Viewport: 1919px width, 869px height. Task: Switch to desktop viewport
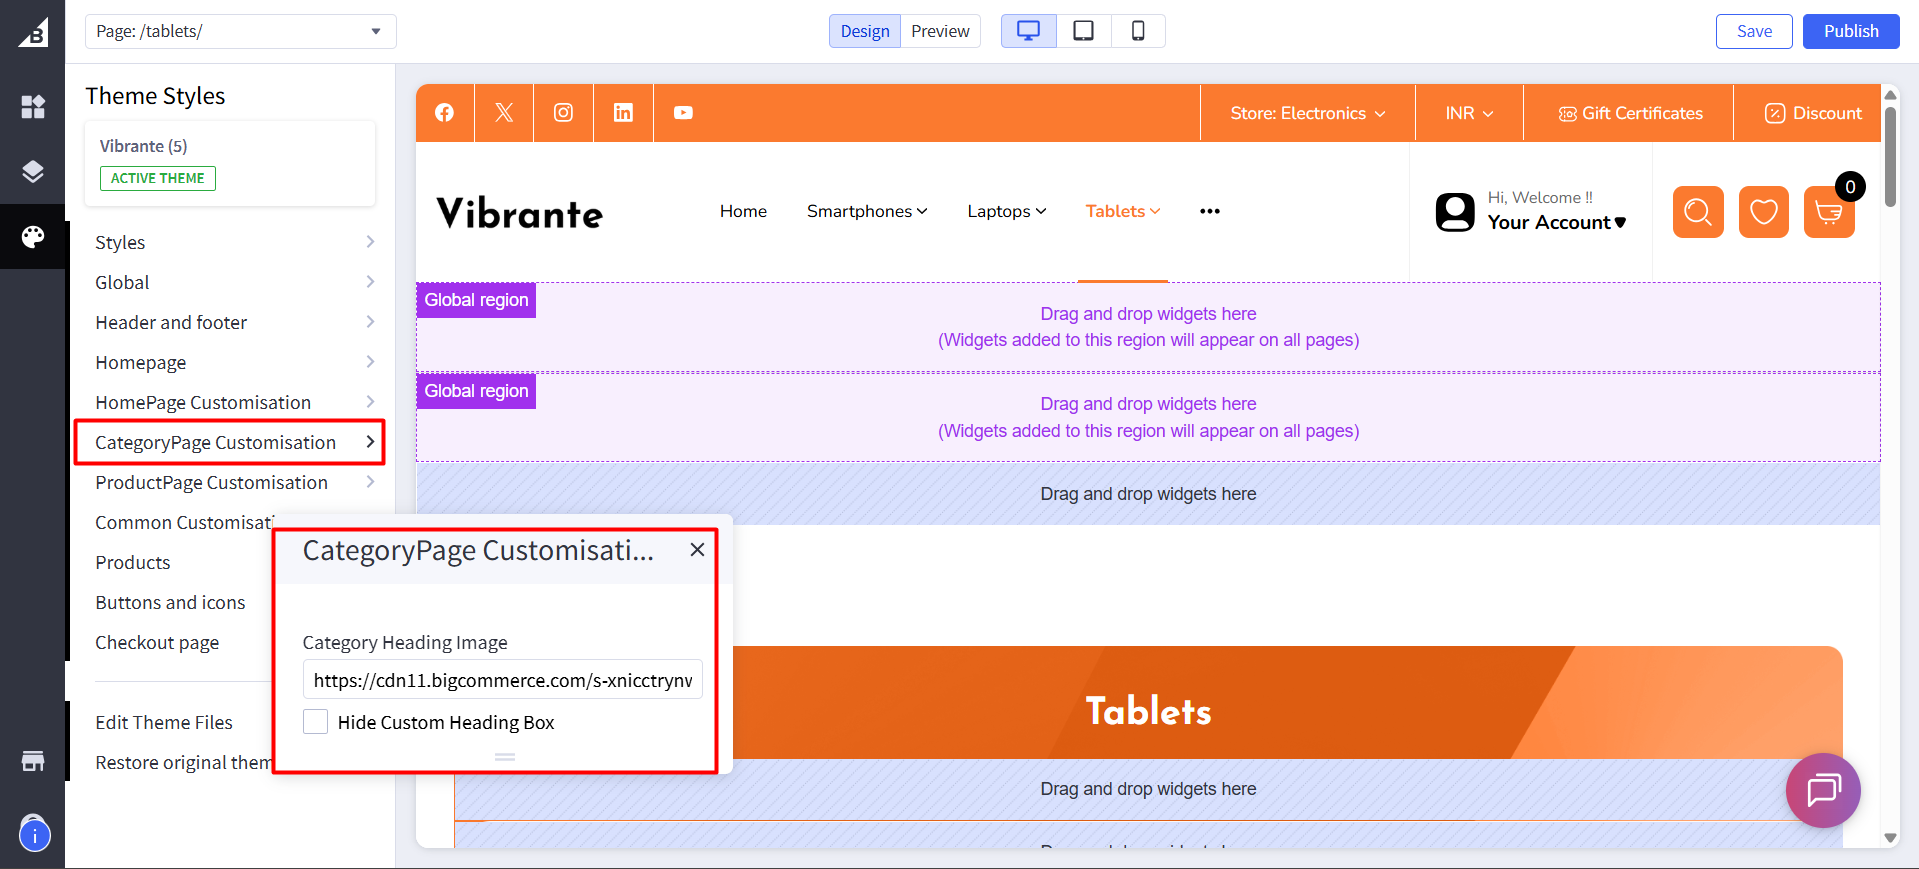point(1028,31)
